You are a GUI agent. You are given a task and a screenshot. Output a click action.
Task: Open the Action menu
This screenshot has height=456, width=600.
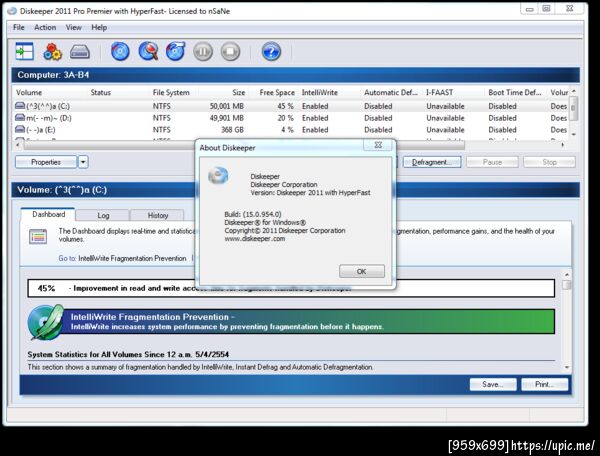coord(45,27)
